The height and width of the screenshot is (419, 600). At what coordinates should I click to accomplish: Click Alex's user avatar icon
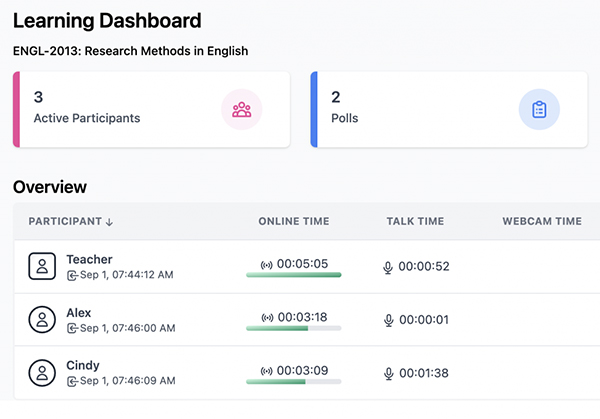pos(42,320)
